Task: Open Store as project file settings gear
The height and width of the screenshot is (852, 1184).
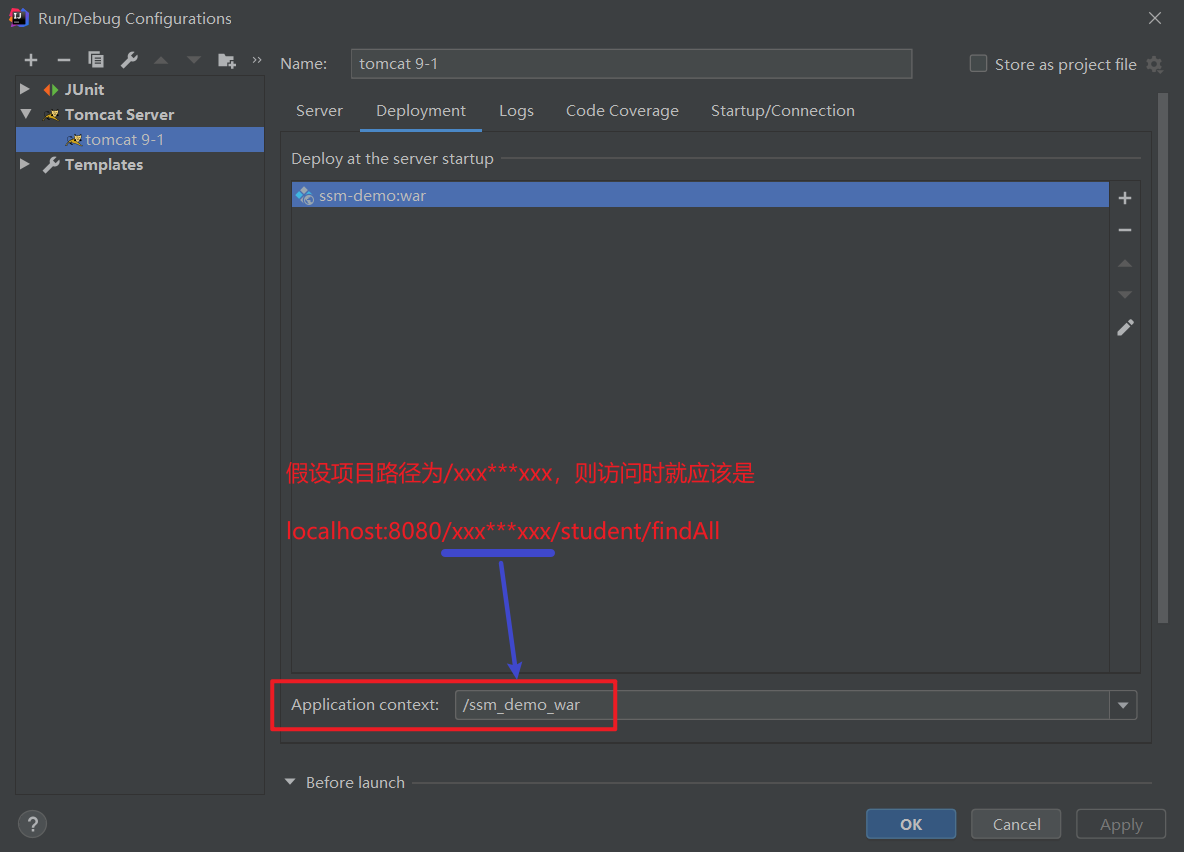Action: click(1155, 65)
